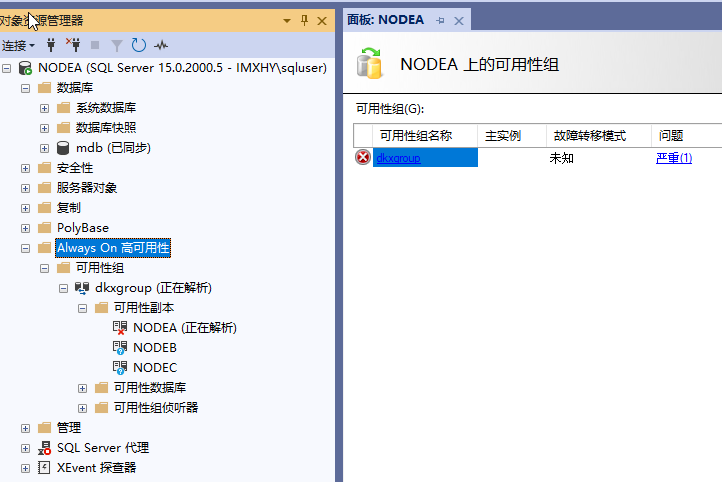Select the NODEA SQL Server node
Image resolution: width=722 pixels, height=482 pixels.
[x=182, y=68]
